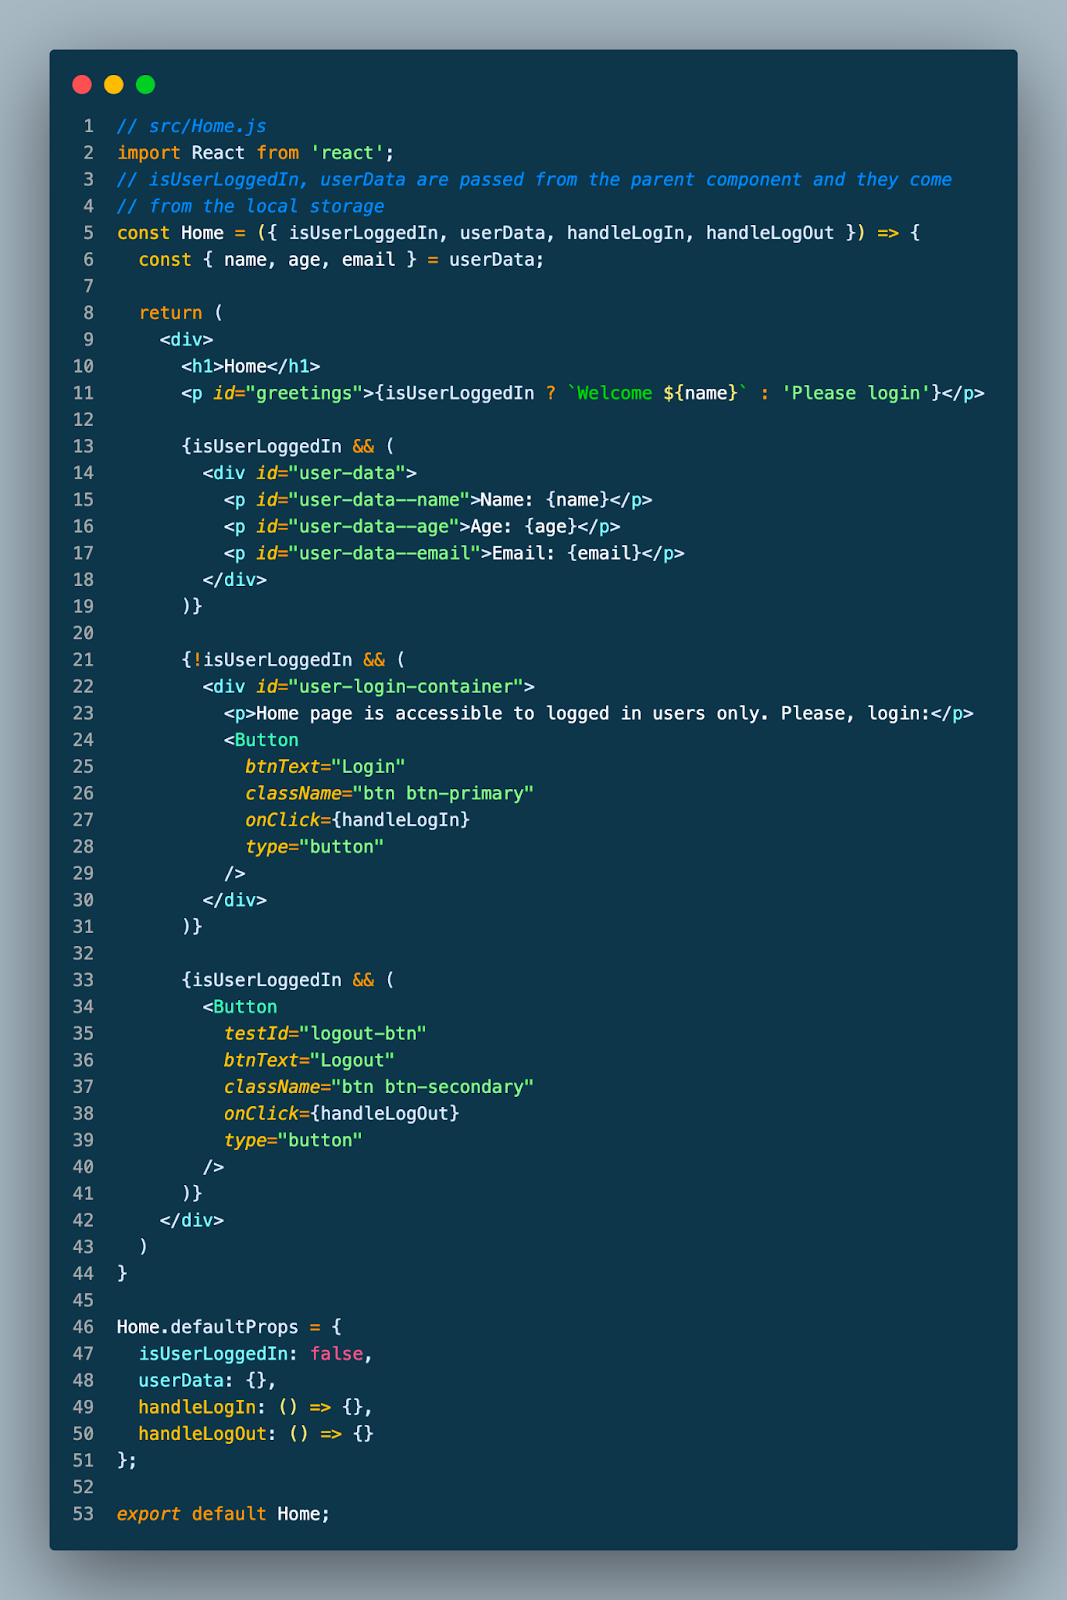
Task: Click line number 11 in the gutter
Action: pos(83,393)
